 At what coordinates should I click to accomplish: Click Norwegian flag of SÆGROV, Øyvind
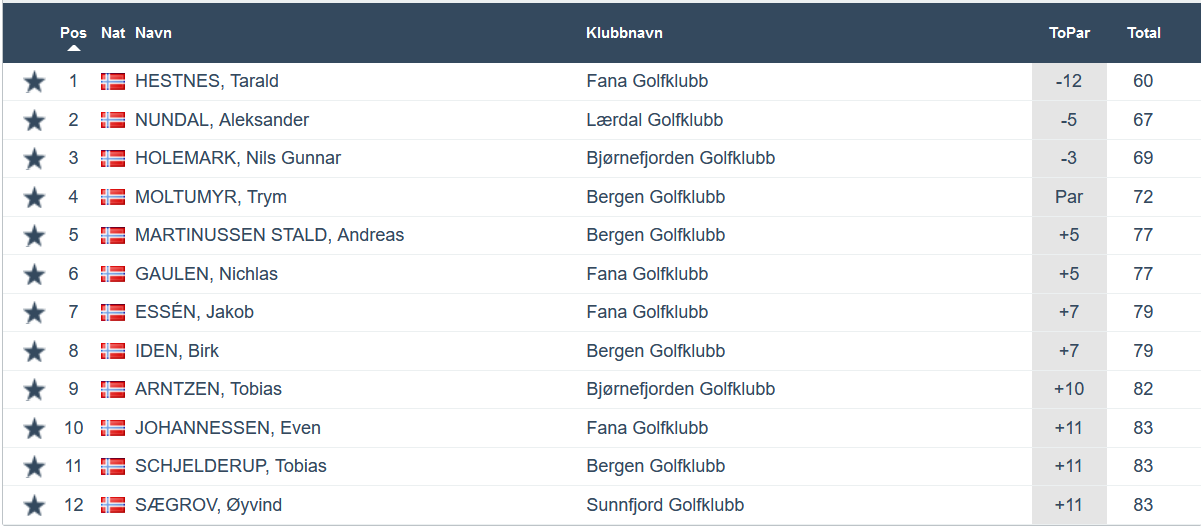click(113, 505)
